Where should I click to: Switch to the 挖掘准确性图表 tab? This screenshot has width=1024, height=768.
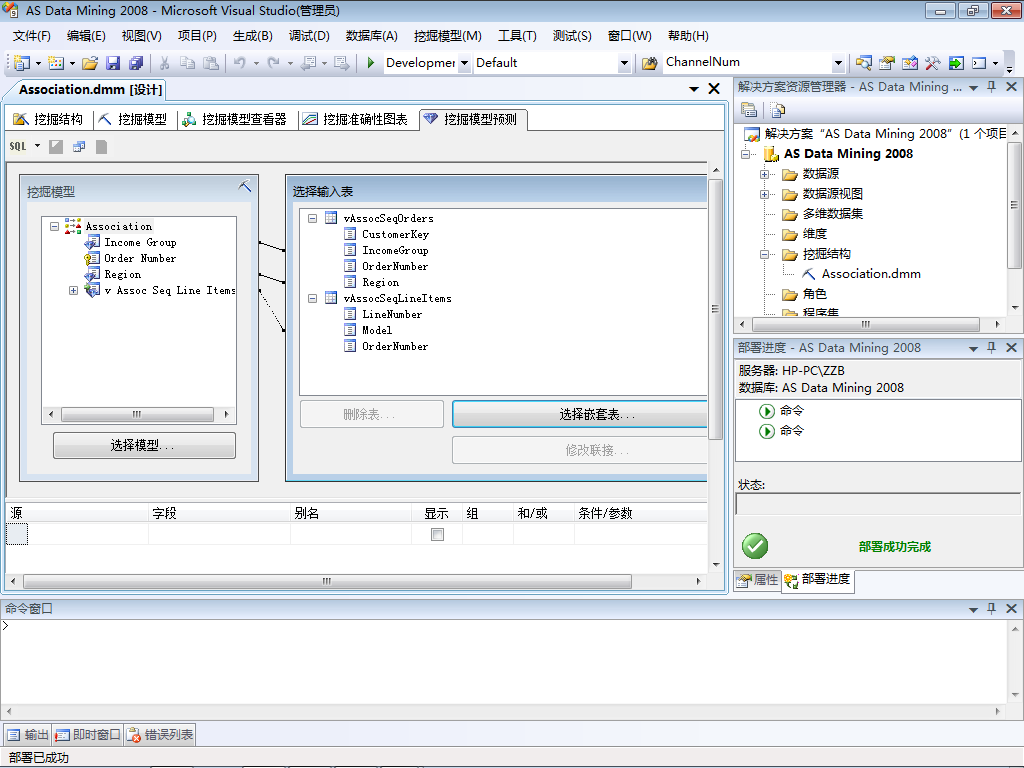(356, 120)
